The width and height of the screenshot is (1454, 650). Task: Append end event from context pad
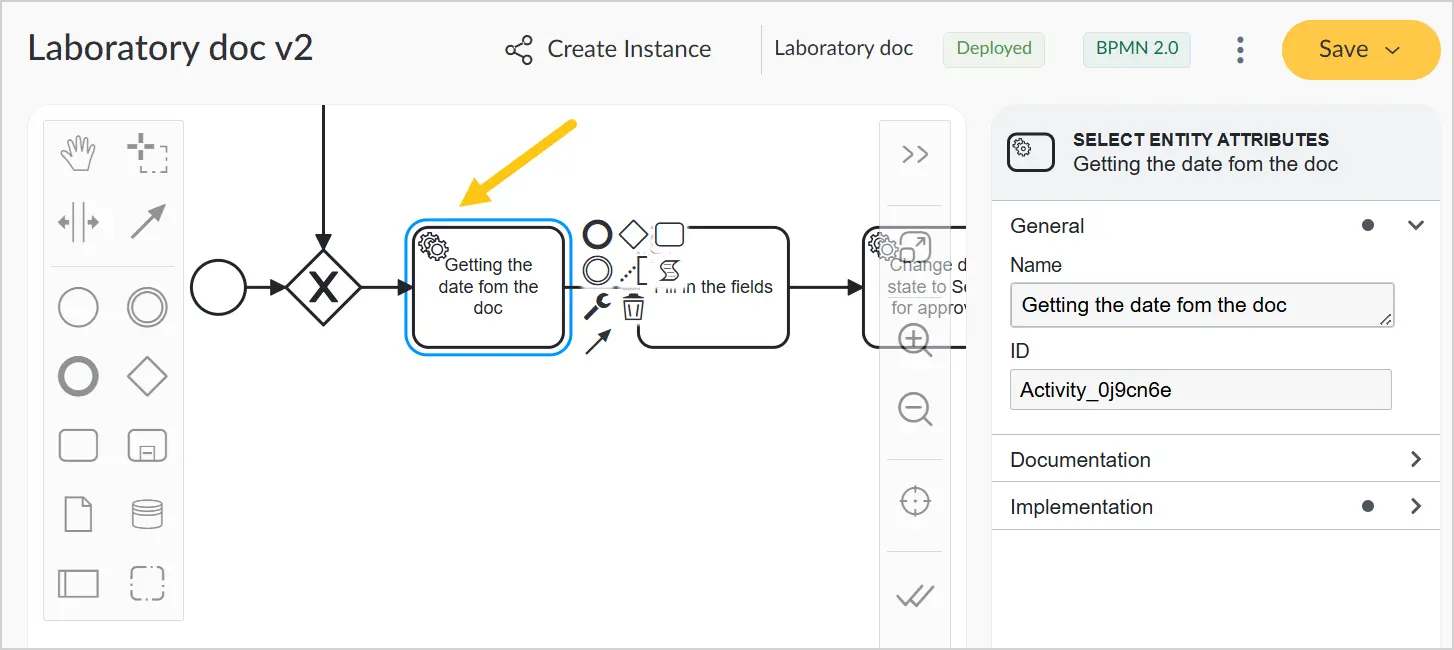(597, 235)
